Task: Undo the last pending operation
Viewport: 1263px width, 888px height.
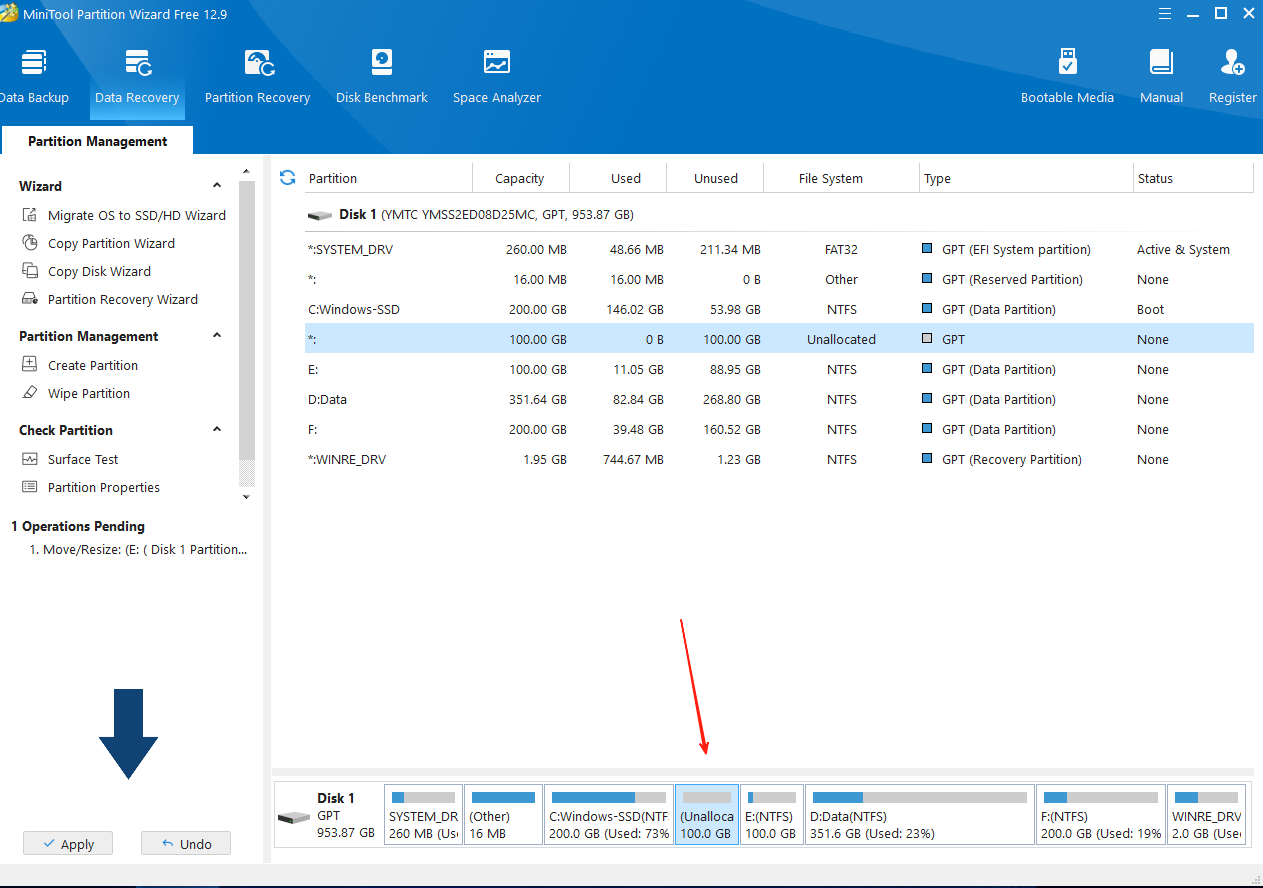Action: [186, 844]
